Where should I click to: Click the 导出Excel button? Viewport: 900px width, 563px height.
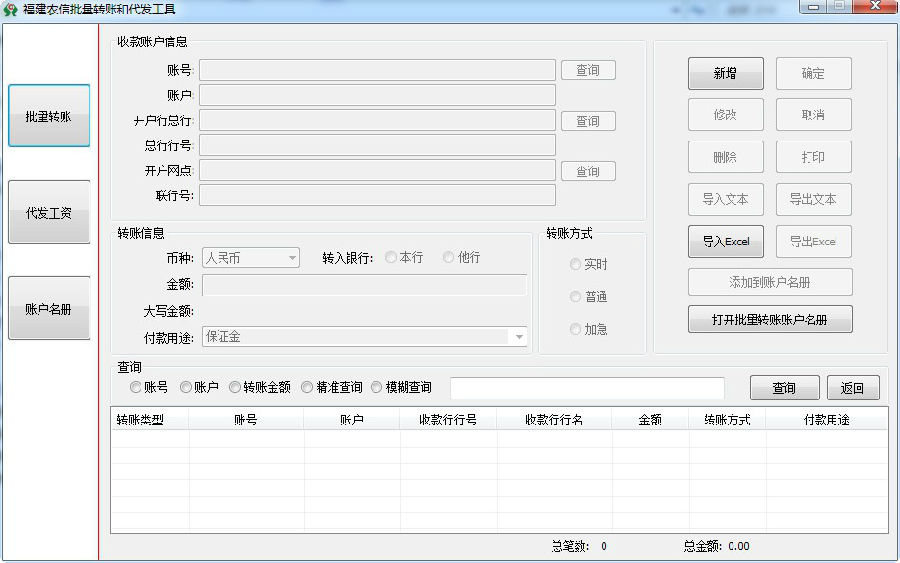click(813, 242)
